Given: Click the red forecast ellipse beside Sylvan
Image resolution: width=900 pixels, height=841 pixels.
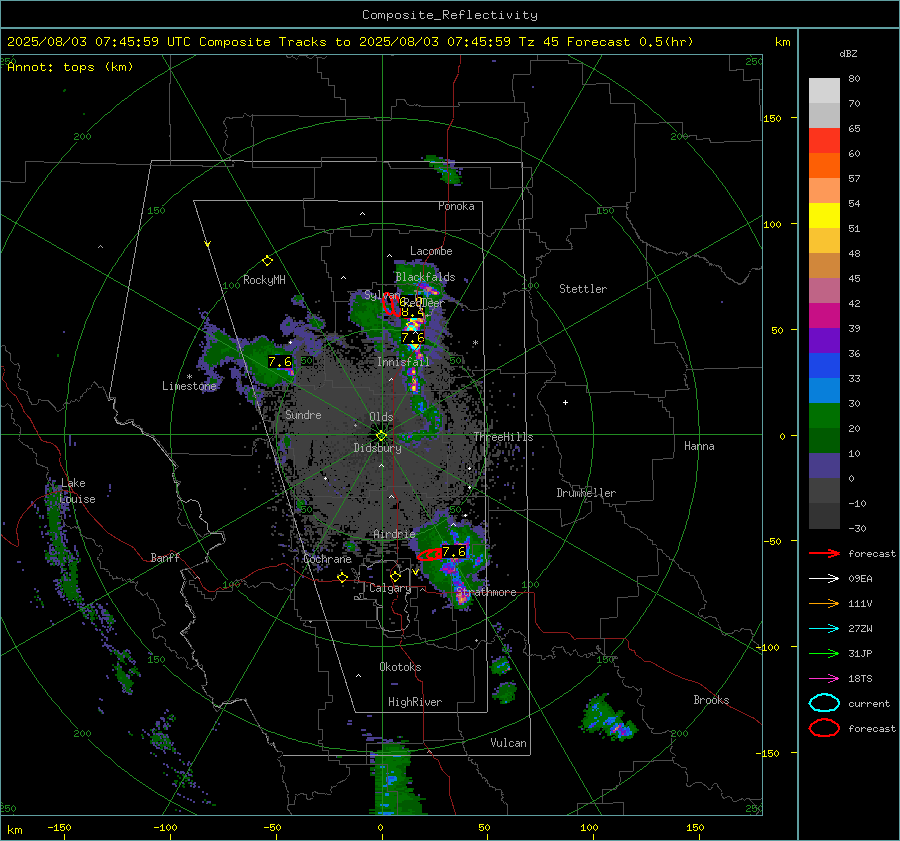Looking at the screenshot, I should tap(391, 304).
